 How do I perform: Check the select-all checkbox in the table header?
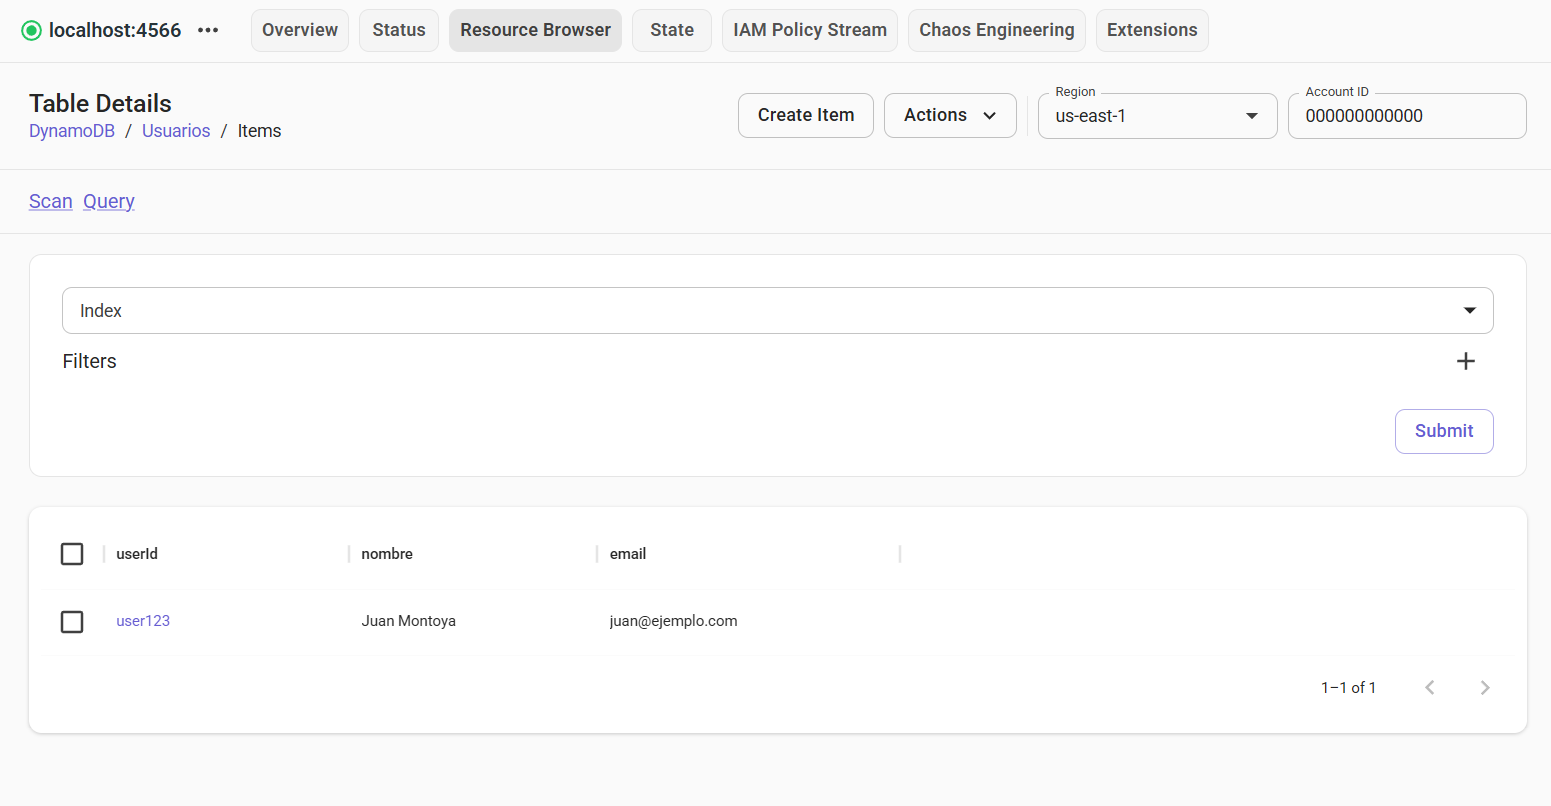point(72,553)
